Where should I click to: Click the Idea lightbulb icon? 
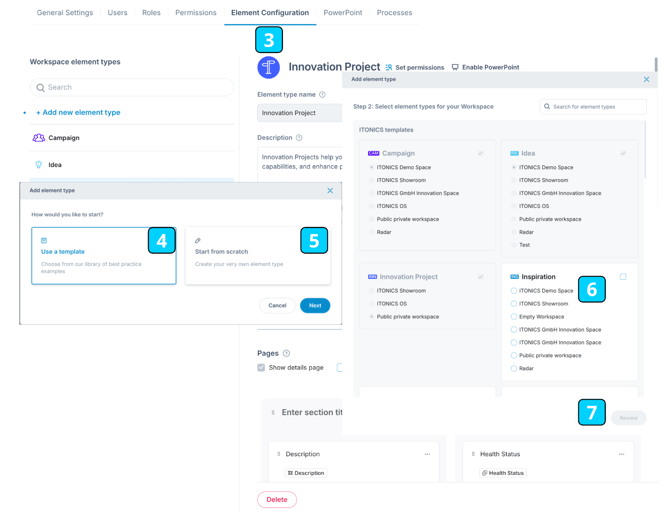tap(38, 164)
